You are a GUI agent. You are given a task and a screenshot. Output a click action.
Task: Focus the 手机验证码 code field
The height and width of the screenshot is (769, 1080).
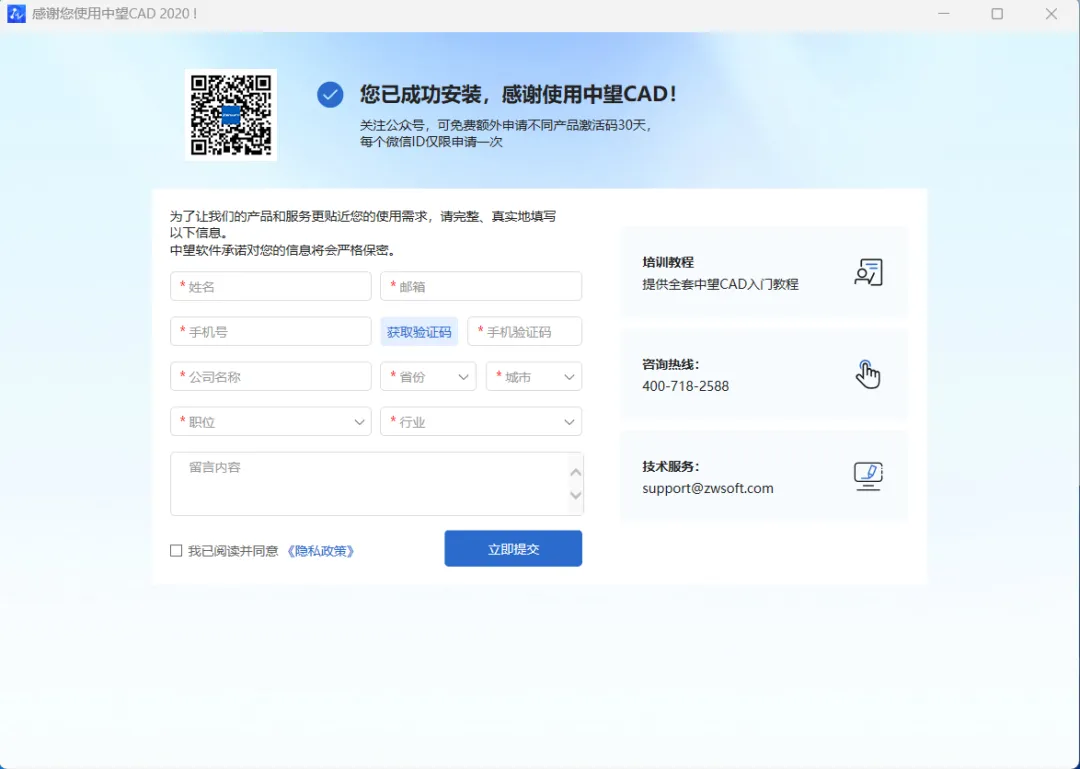click(524, 331)
